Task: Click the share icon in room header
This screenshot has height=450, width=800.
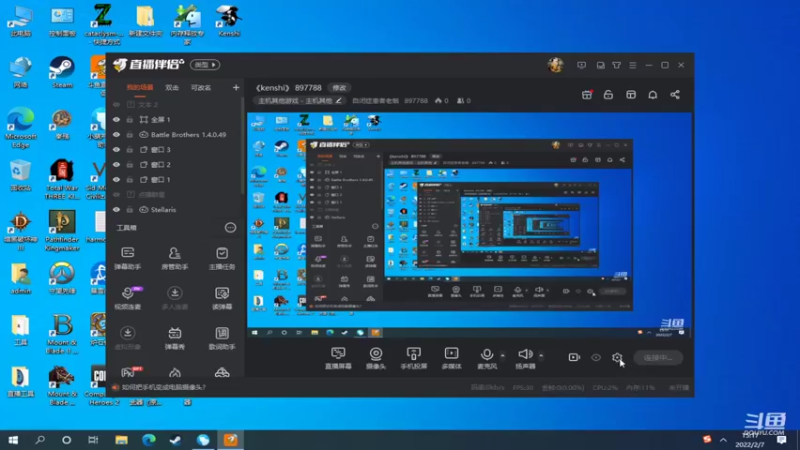Action: [675, 95]
